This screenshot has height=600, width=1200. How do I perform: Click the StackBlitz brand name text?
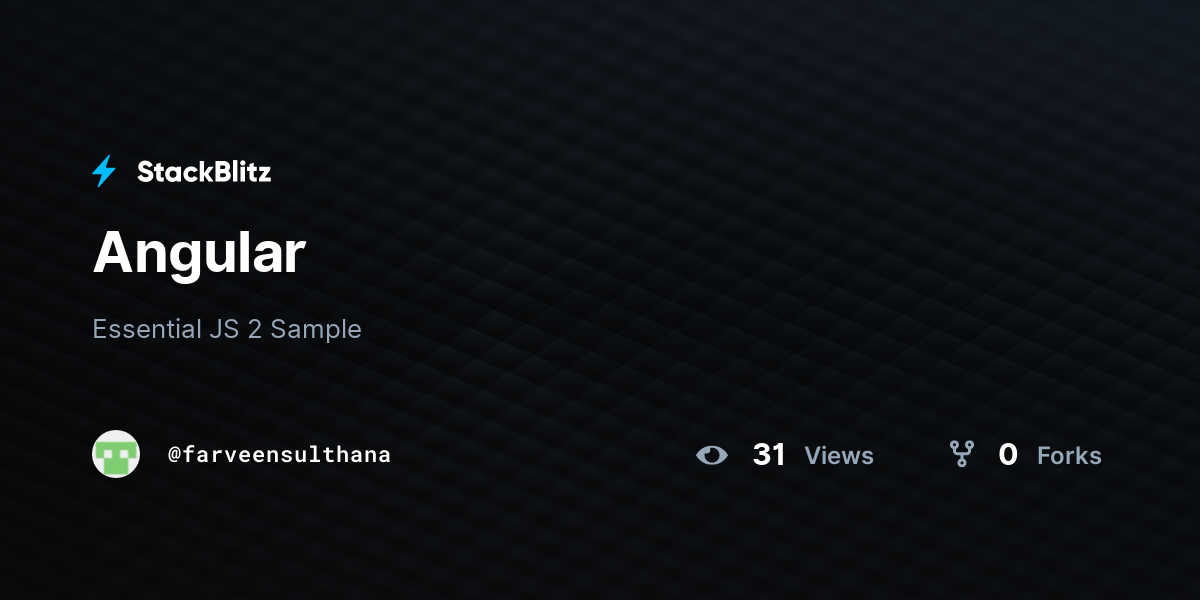[x=204, y=172]
